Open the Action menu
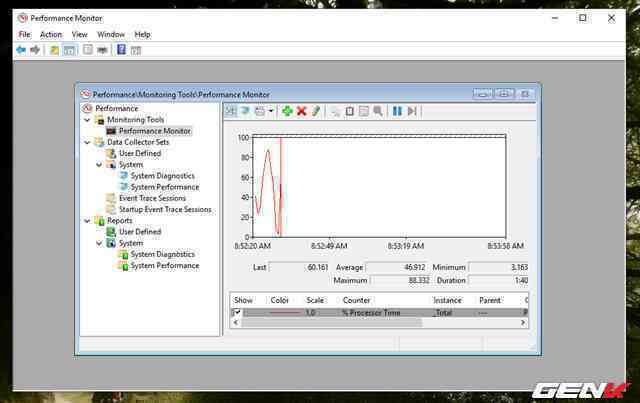The width and height of the screenshot is (640, 403). (51, 35)
